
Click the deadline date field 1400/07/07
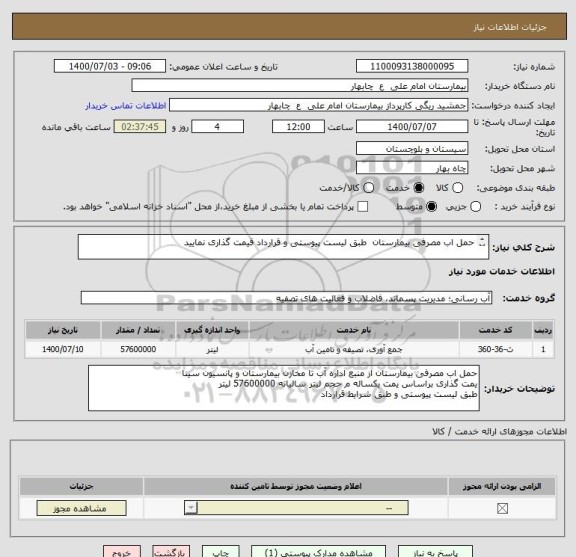pyautogui.click(x=412, y=127)
